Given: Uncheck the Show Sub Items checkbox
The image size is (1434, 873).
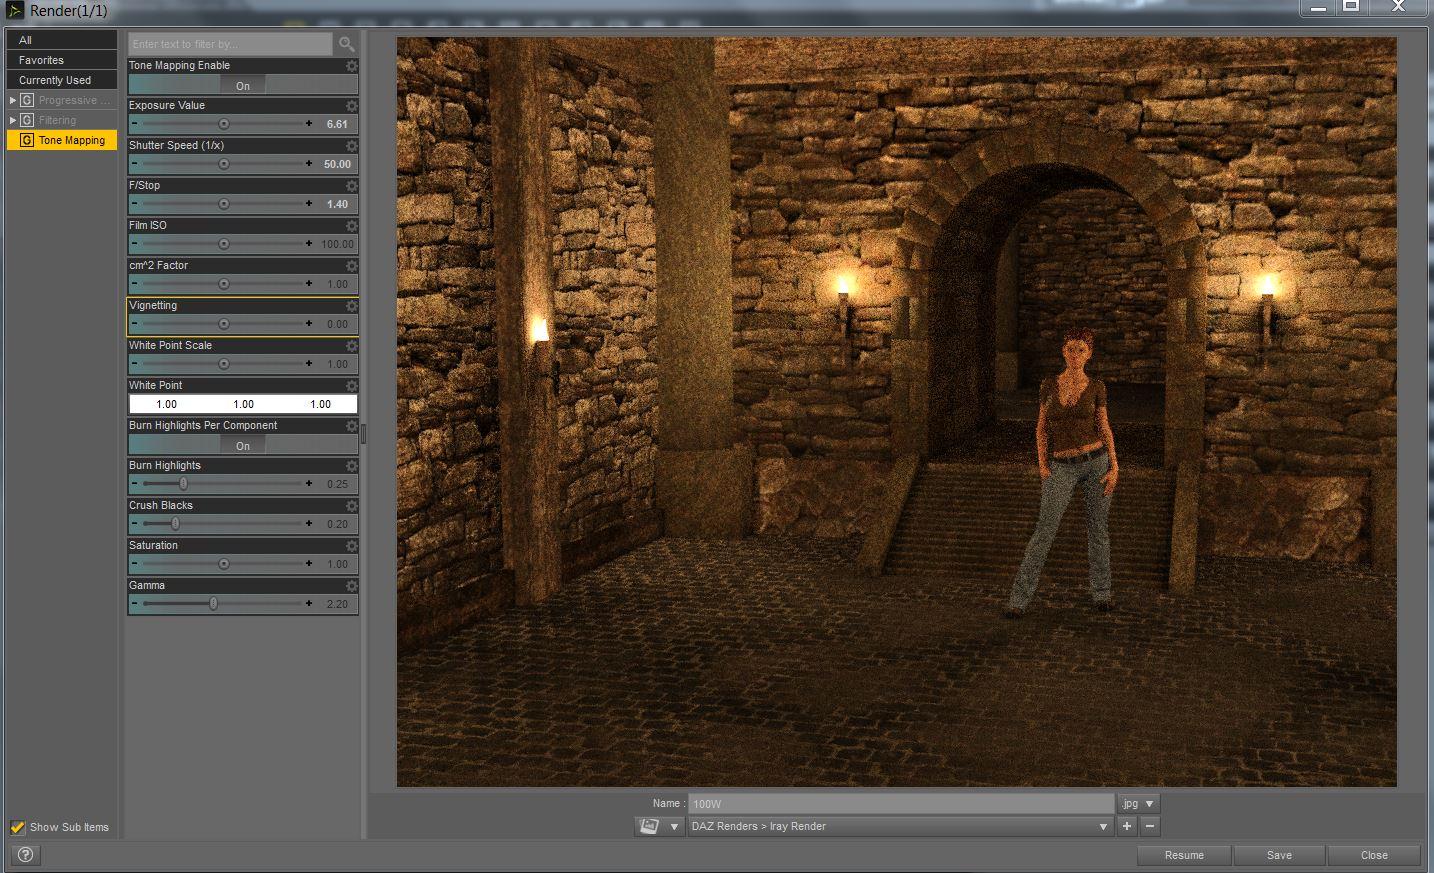Looking at the screenshot, I should point(18,827).
